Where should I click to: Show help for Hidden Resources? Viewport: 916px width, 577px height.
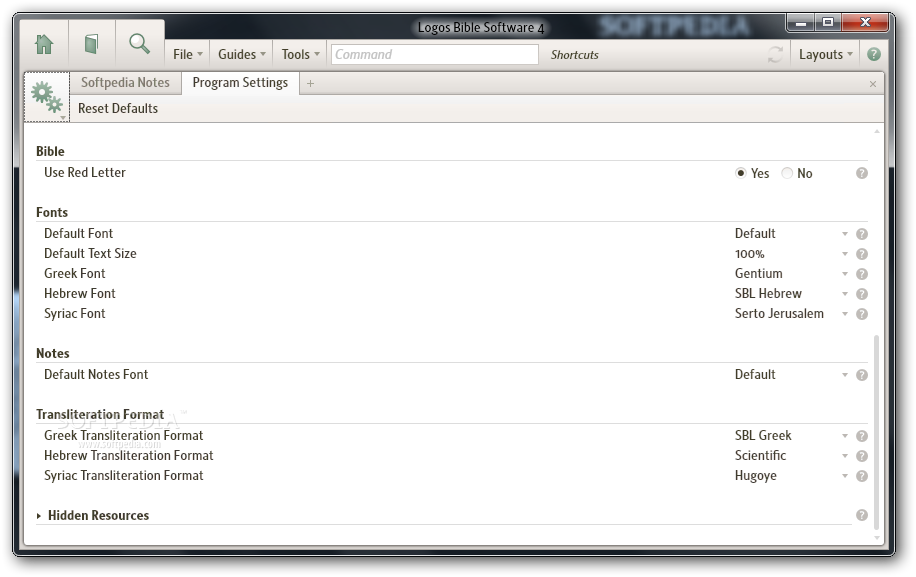(x=862, y=515)
